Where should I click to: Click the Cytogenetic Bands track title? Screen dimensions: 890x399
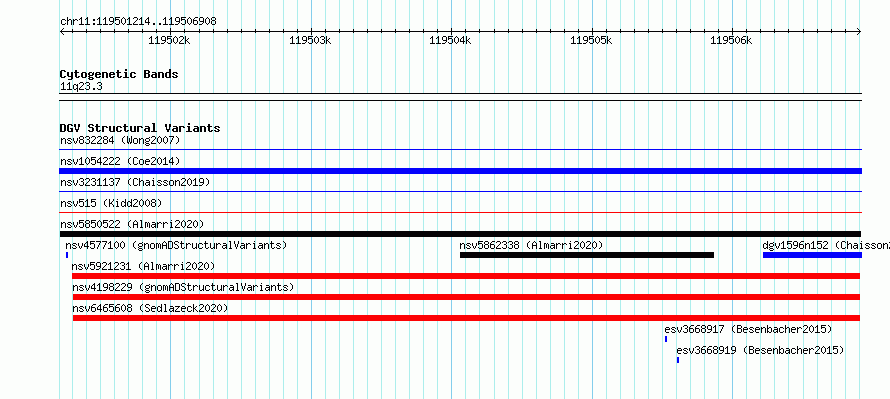(x=119, y=74)
